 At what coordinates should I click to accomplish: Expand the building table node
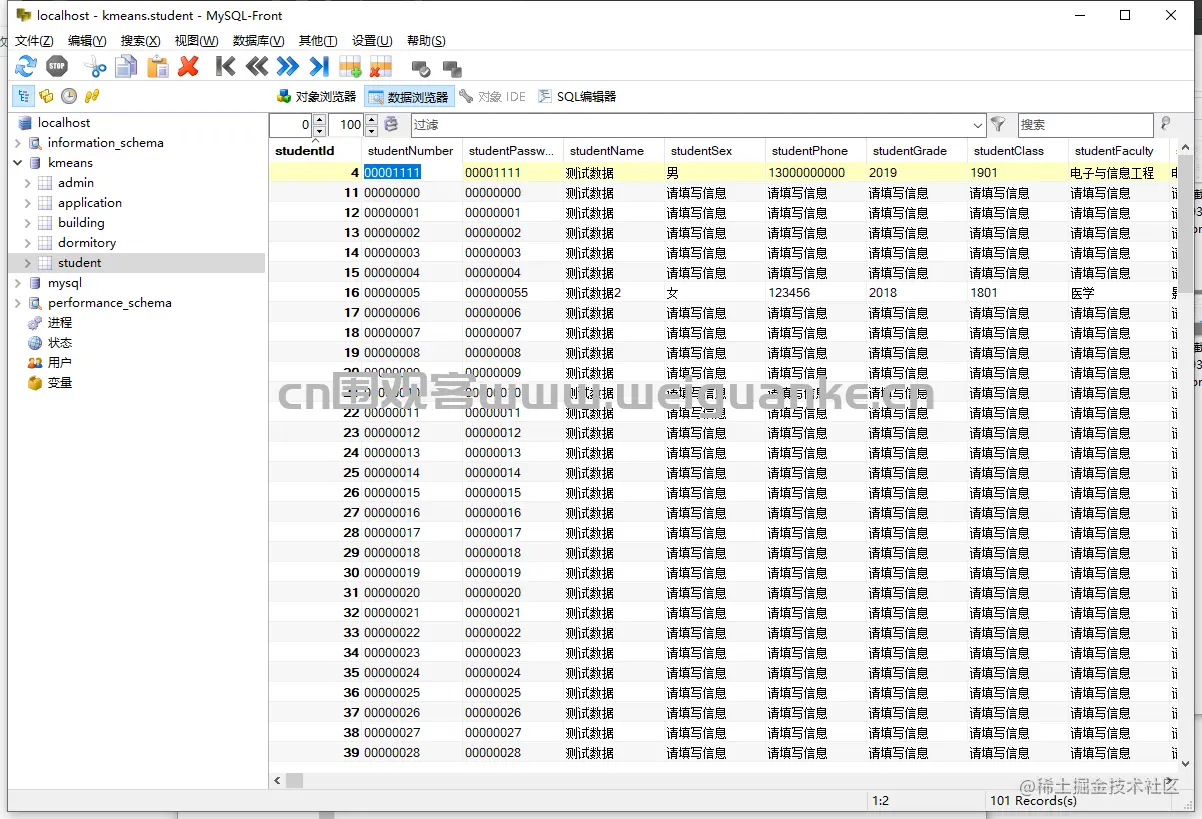[x=28, y=223]
